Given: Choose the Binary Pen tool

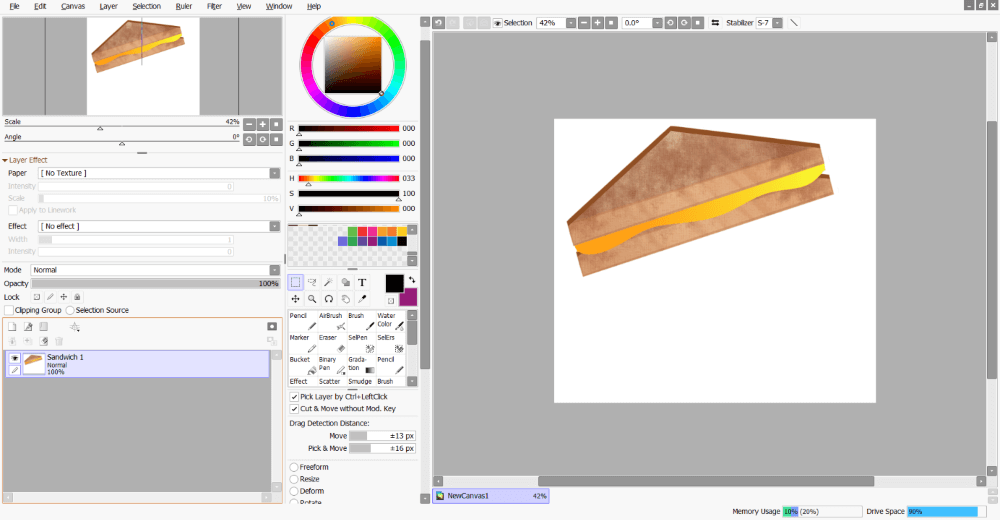Looking at the screenshot, I should coord(332,365).
